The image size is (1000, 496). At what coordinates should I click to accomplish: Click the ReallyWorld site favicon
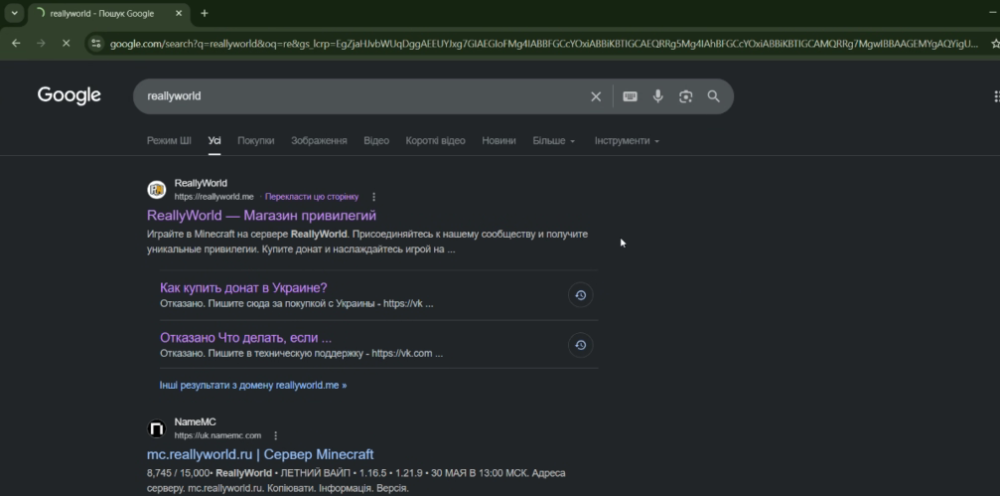(156, 190)
